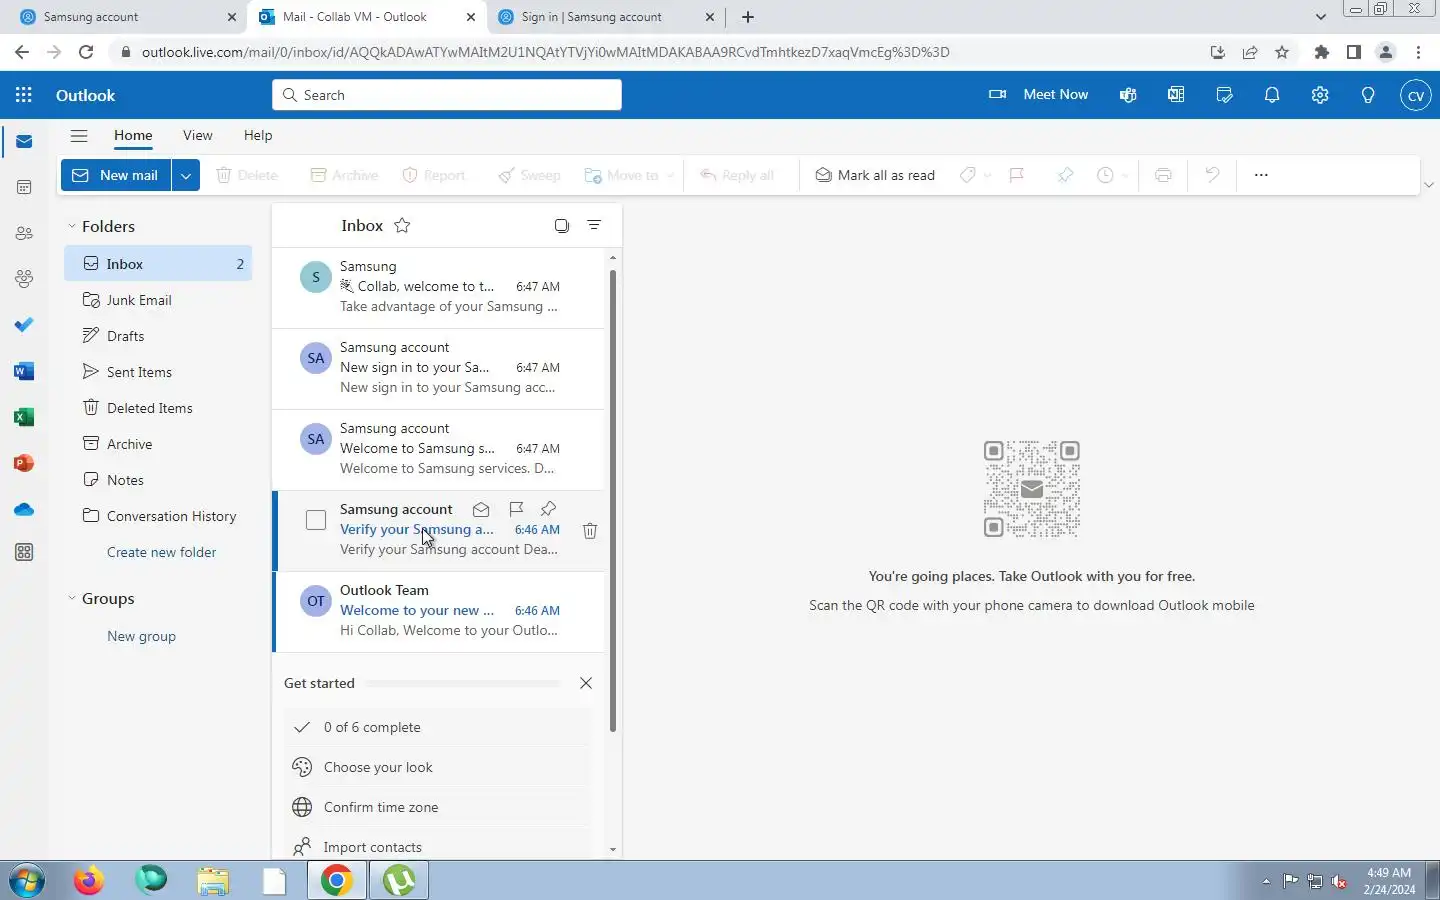Open My Day panel icon in header
Image resolution: width=1440 pixels, height=900 pixels.
pyautogui.click(x=1224, y=95)
